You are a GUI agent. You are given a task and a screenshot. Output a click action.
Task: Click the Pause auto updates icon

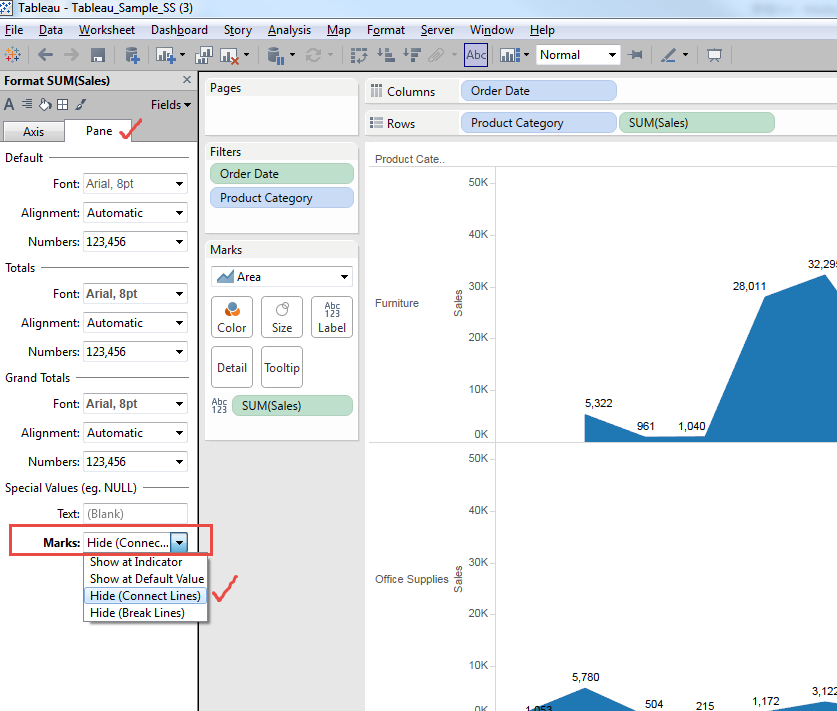pyautogui.click(x=275, y=55)
